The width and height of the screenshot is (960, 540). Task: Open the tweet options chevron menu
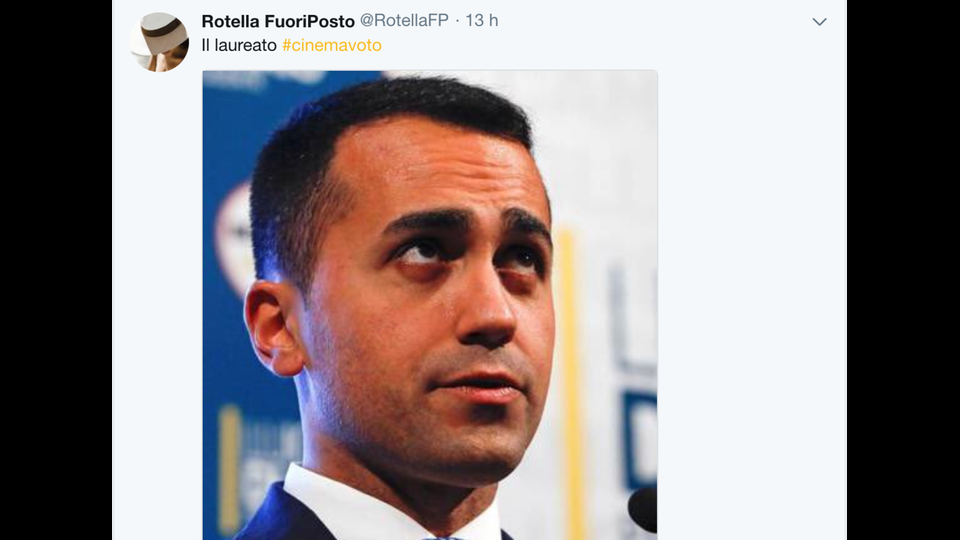pos(819,22)
